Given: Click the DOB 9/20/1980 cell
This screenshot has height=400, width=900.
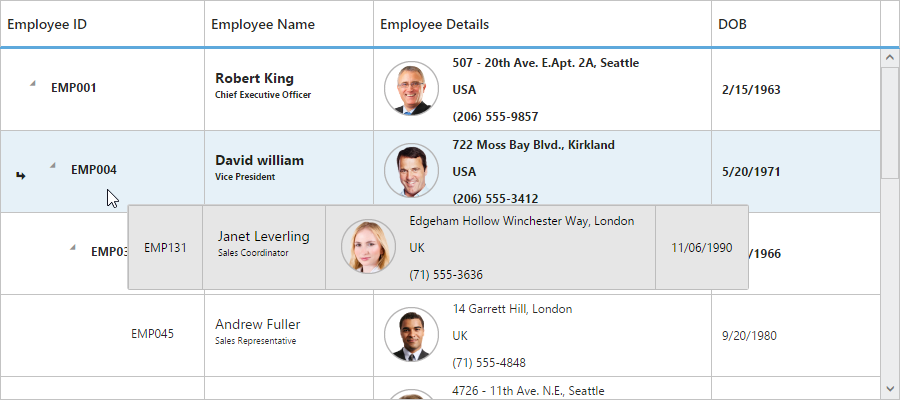Looking at the screenshot, I should [x=751, y=335].
